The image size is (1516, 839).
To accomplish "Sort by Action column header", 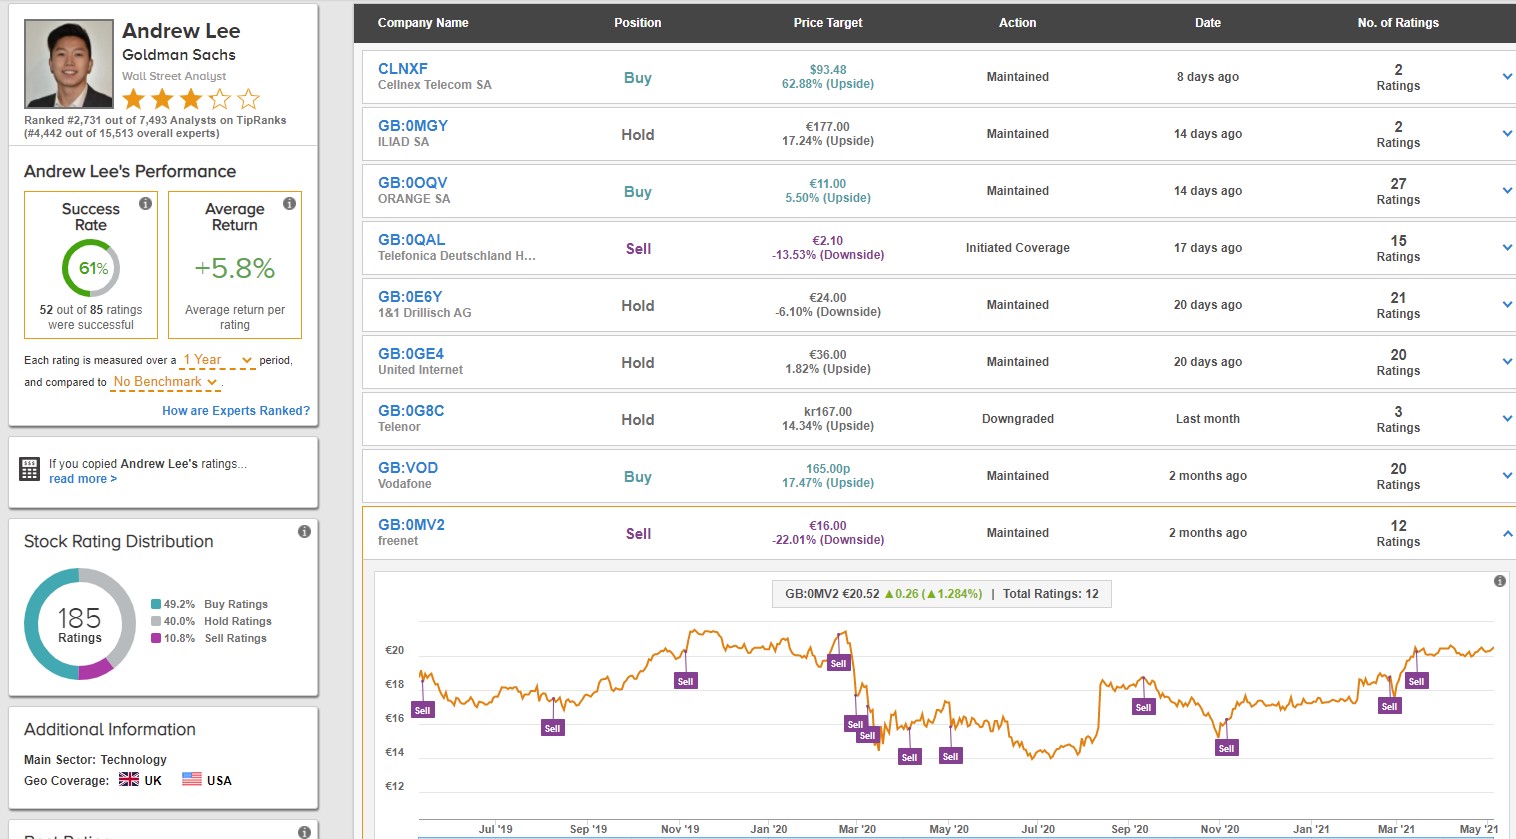I will 1018,23.
